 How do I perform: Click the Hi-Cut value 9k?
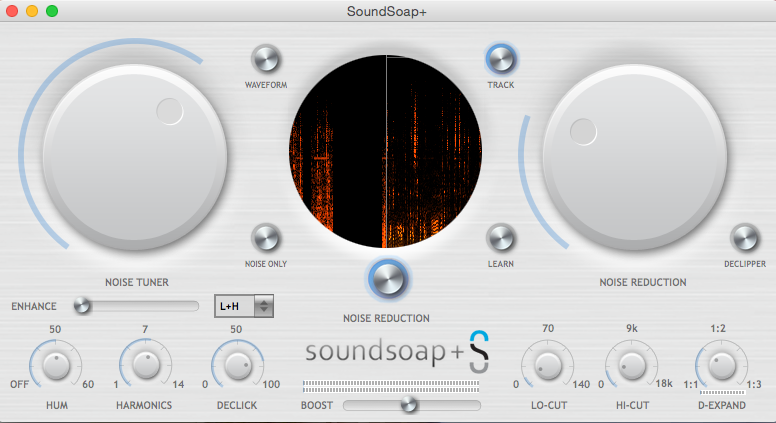coord(632,328)
